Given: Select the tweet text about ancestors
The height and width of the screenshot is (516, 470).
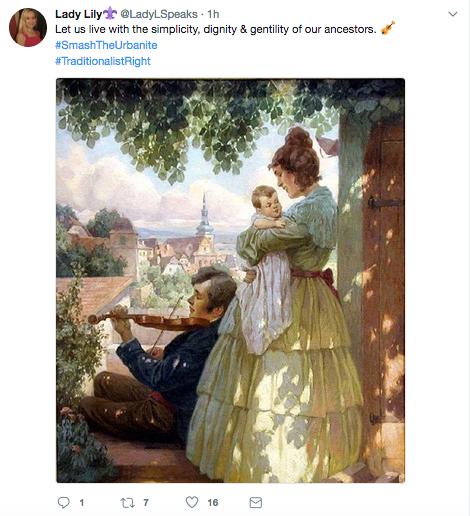Looking at the screenshot, I should 216,29.
